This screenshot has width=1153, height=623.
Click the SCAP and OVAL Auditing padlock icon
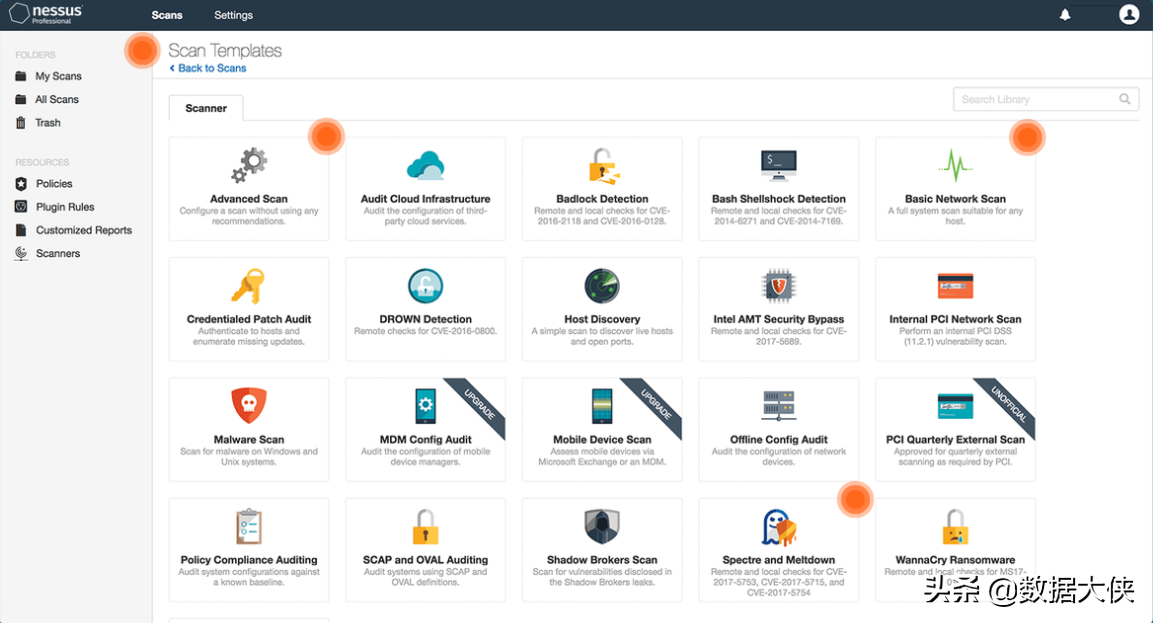coord(426,527)
